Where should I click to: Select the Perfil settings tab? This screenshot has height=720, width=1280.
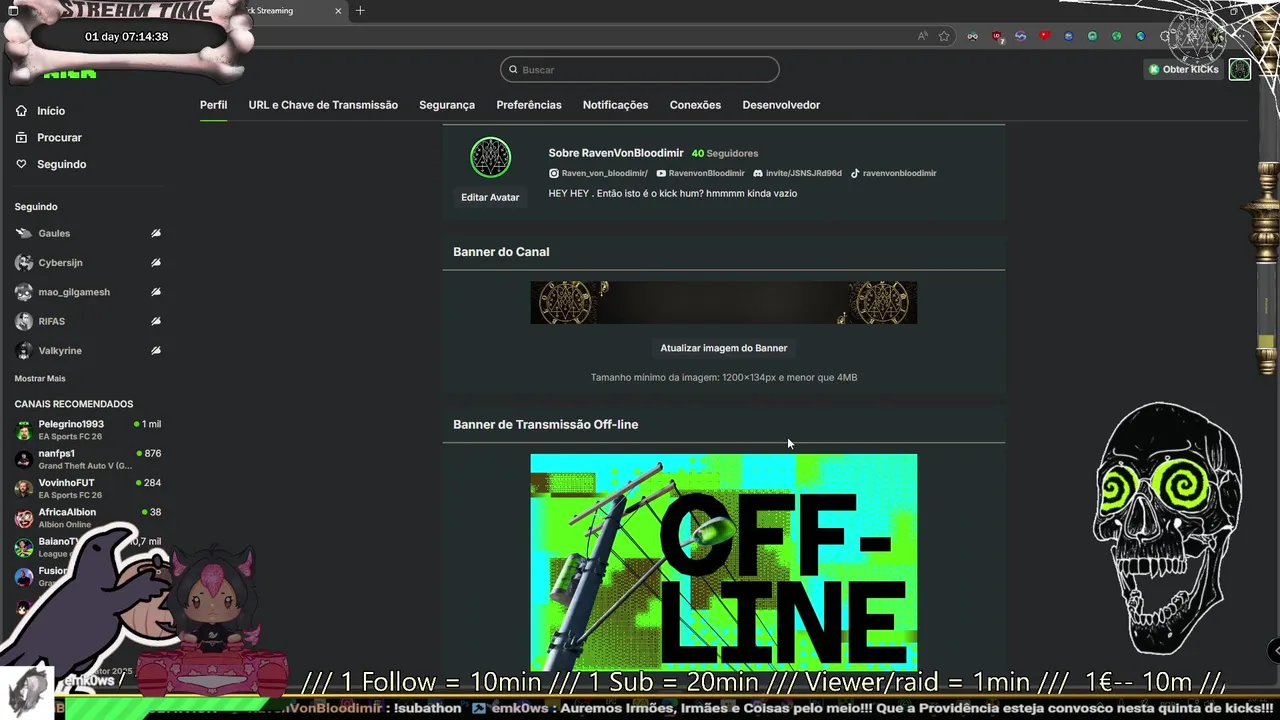point(213,105)
